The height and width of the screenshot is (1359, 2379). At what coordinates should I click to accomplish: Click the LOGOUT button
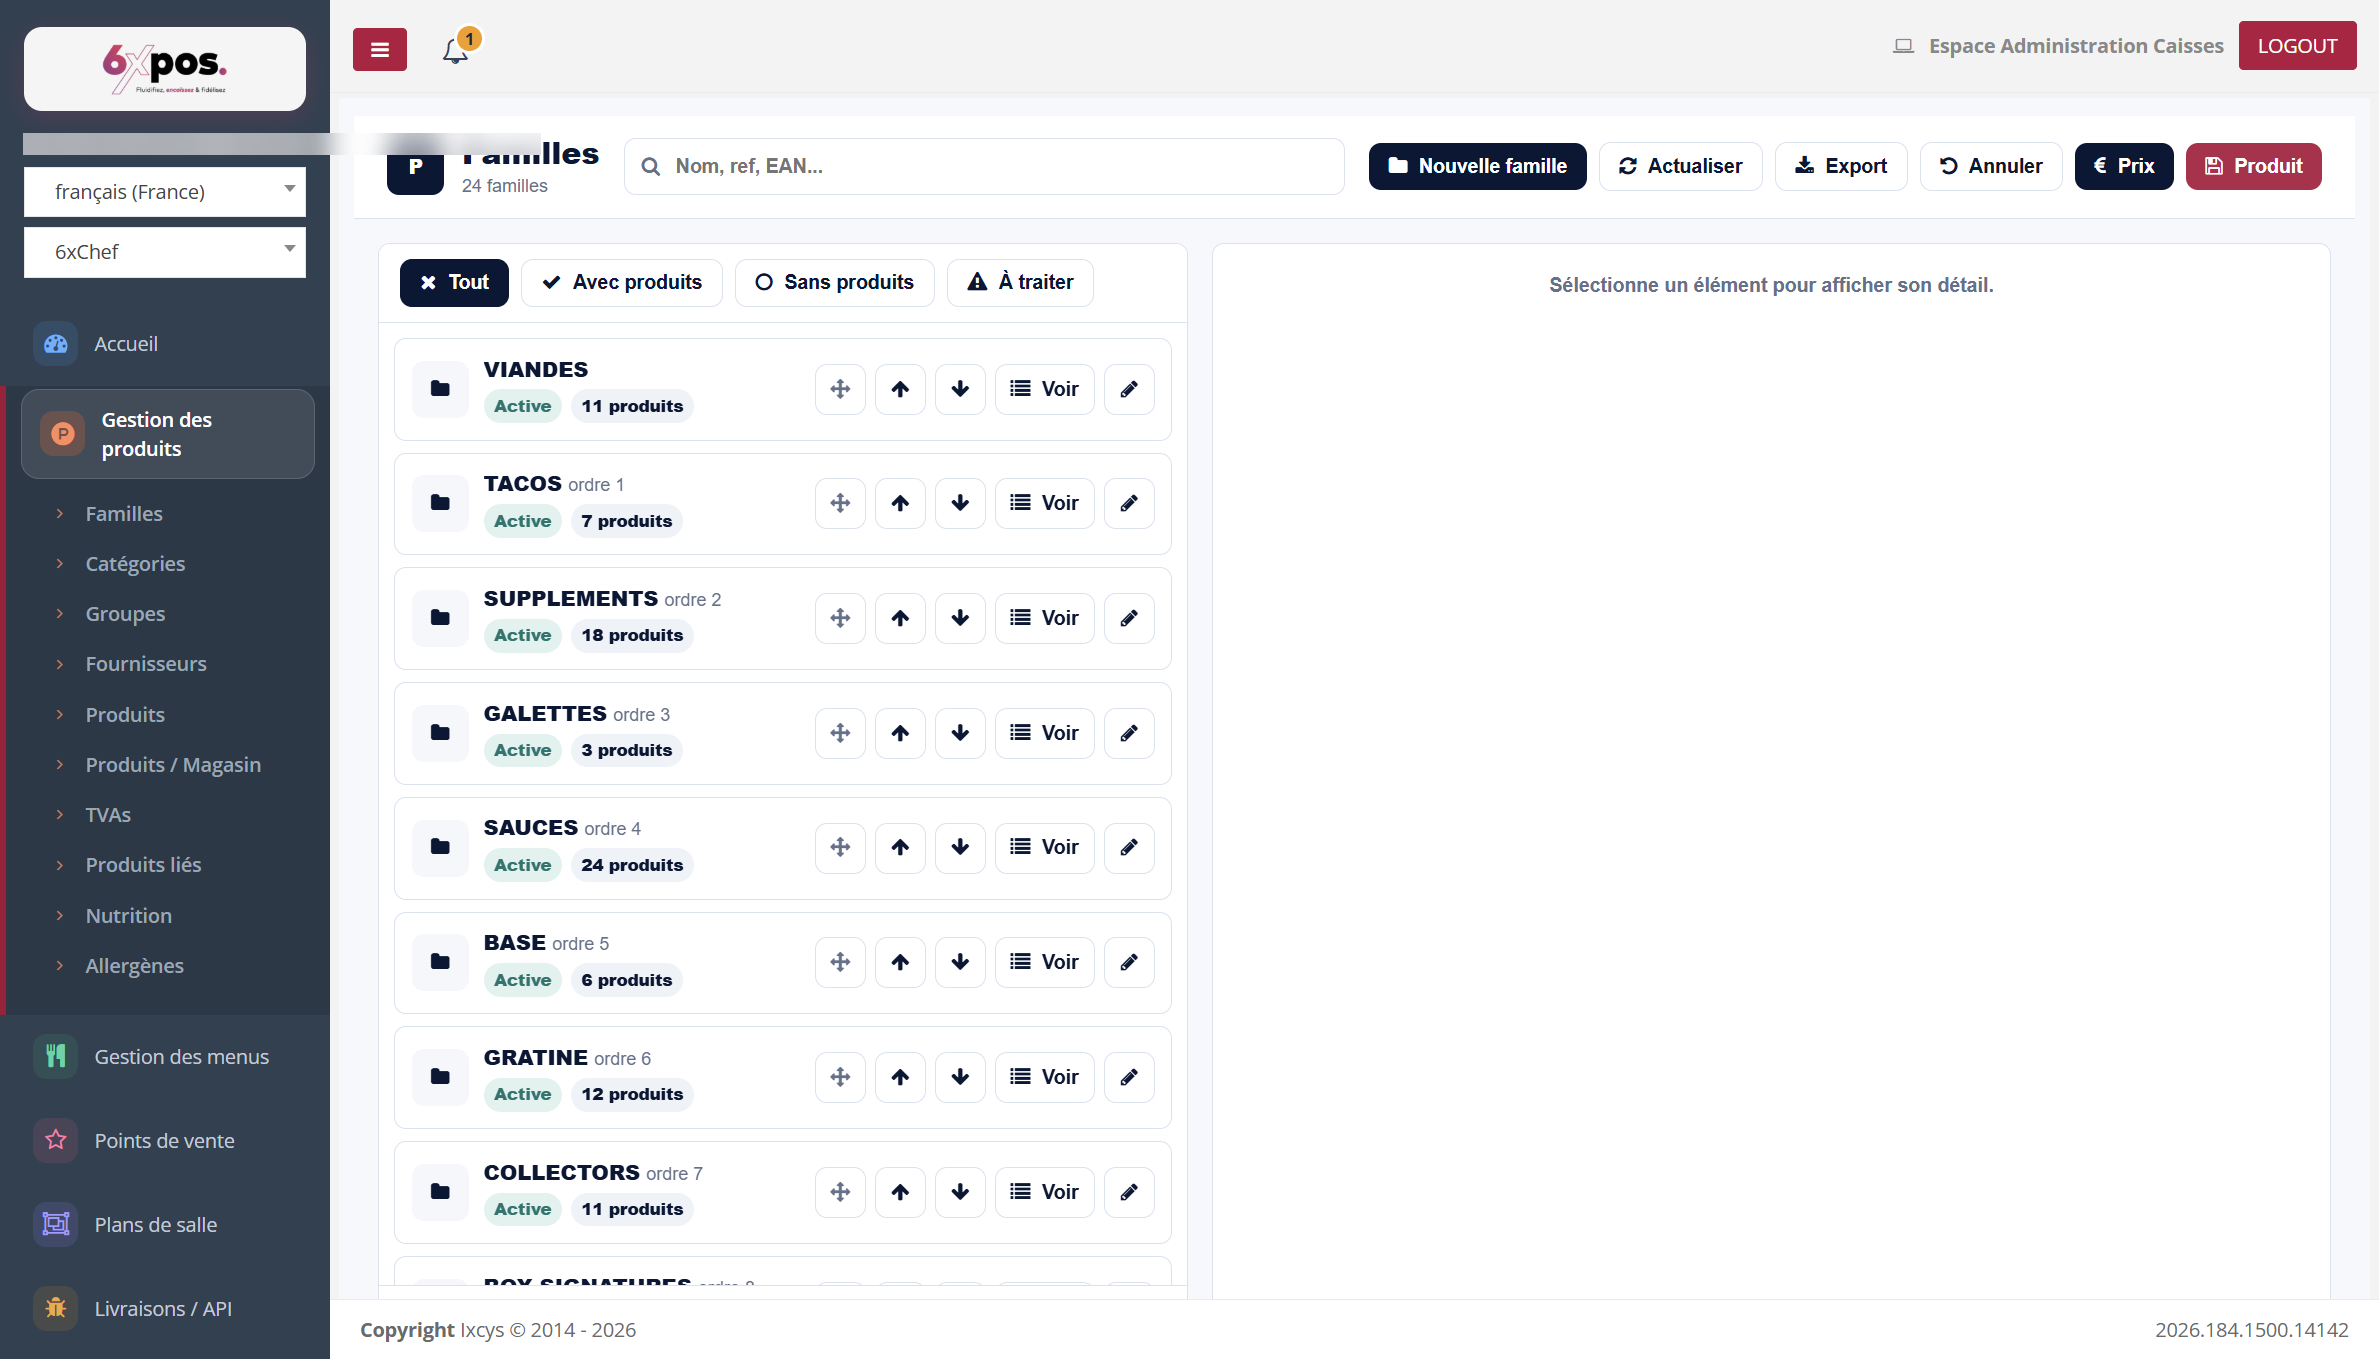click(x=2297, y=46)
